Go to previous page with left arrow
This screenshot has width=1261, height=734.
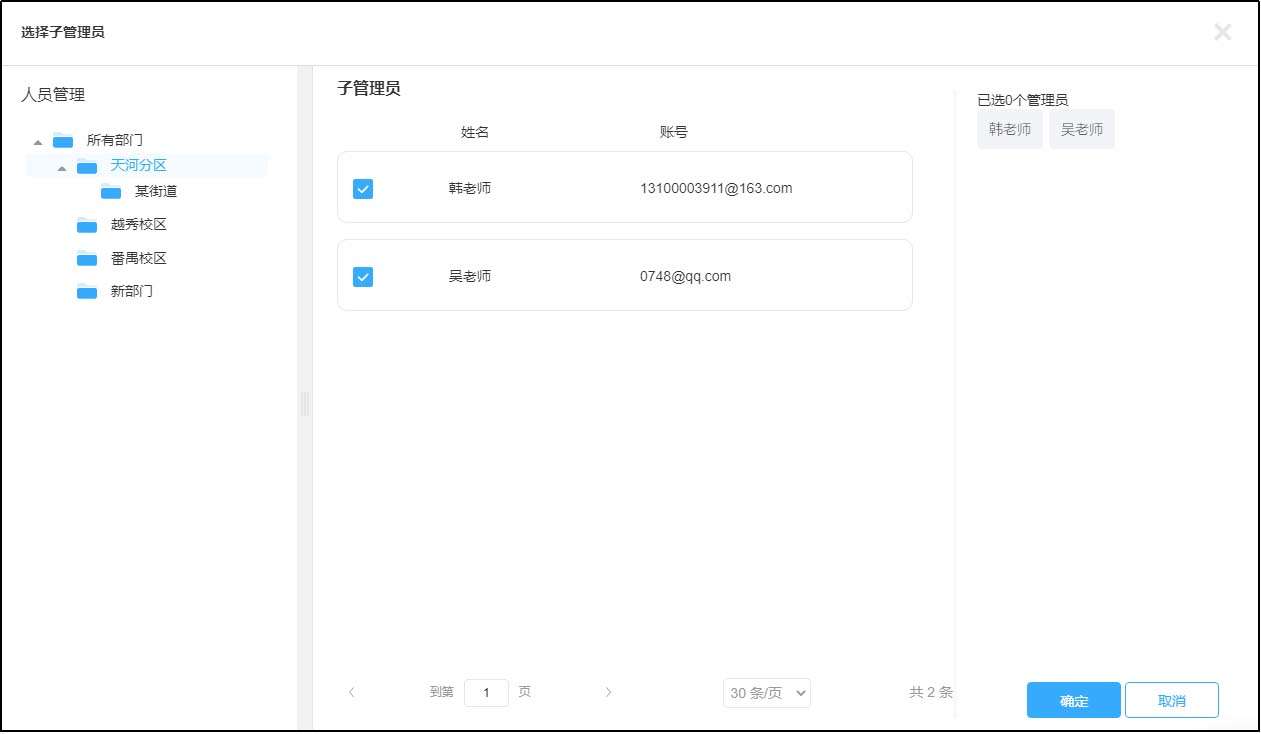click(352, 692)
